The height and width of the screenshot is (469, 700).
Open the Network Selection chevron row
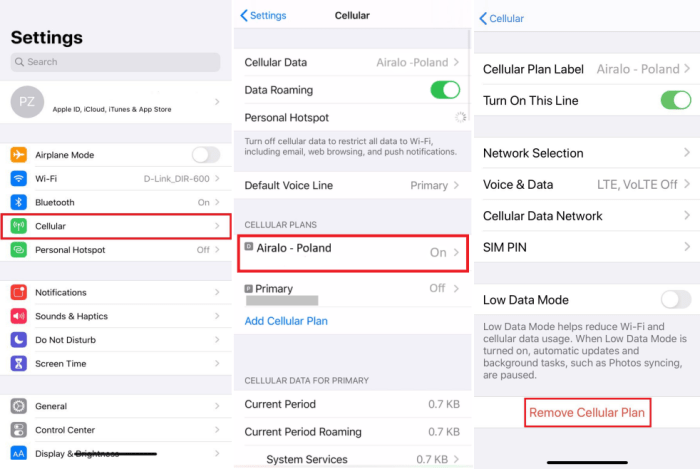tap(587, 153)
